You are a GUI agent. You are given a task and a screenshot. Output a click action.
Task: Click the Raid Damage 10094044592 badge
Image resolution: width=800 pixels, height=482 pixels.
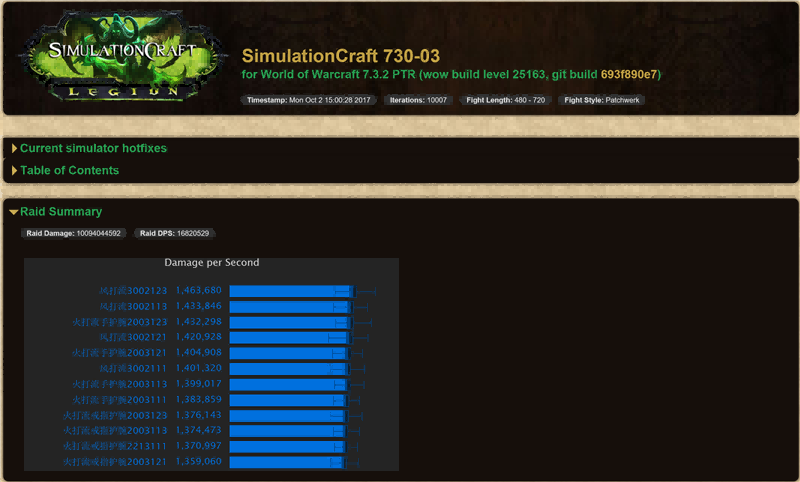click(x=73, y=233)
